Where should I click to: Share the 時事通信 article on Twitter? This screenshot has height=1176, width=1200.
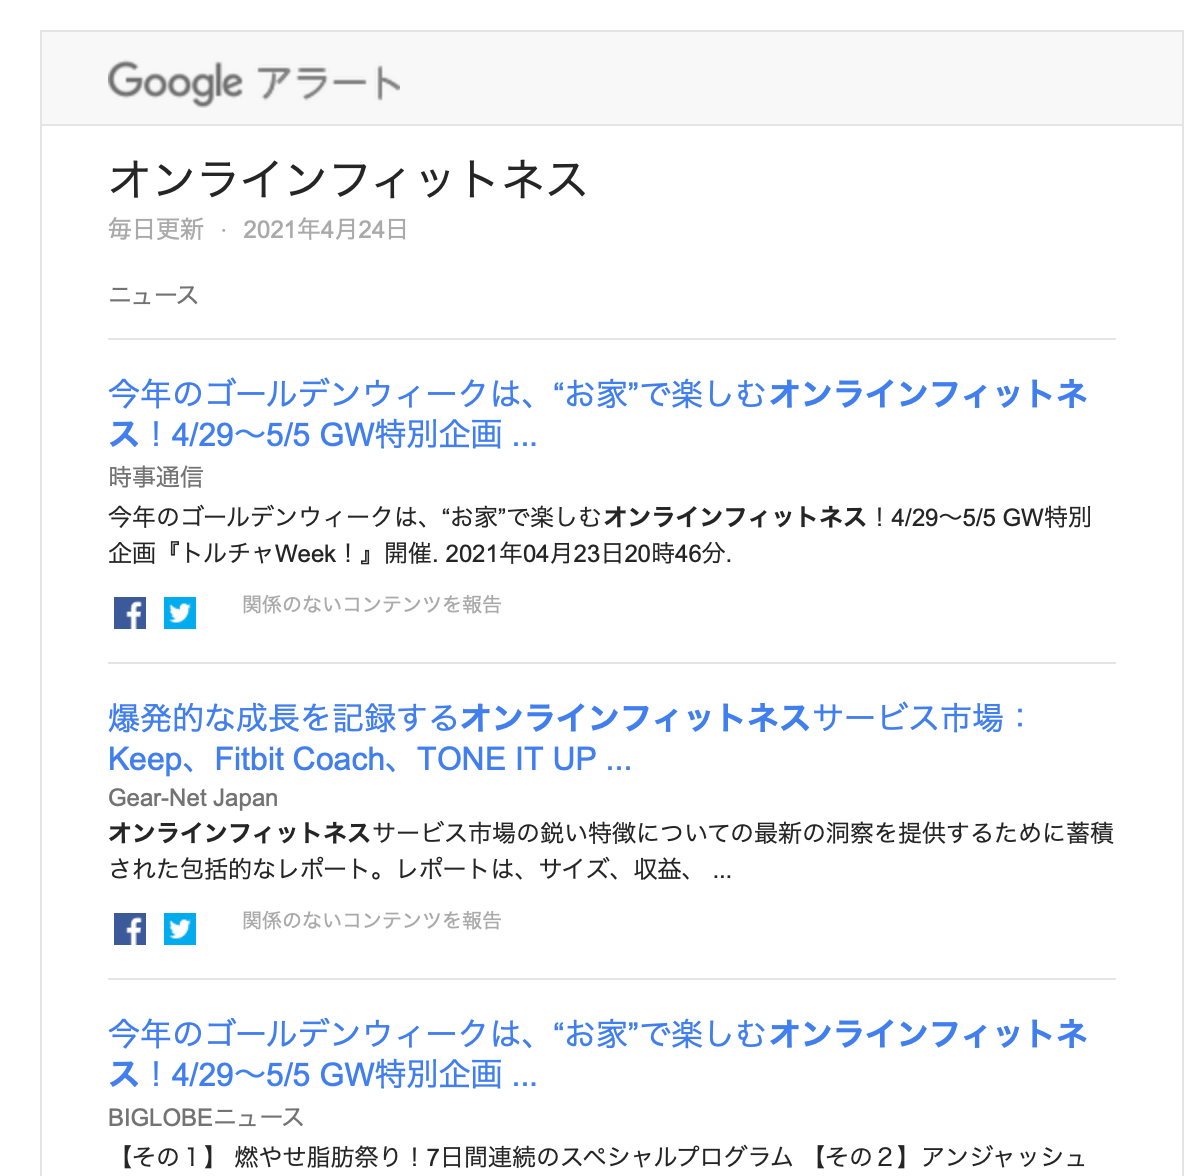point(180,612)
